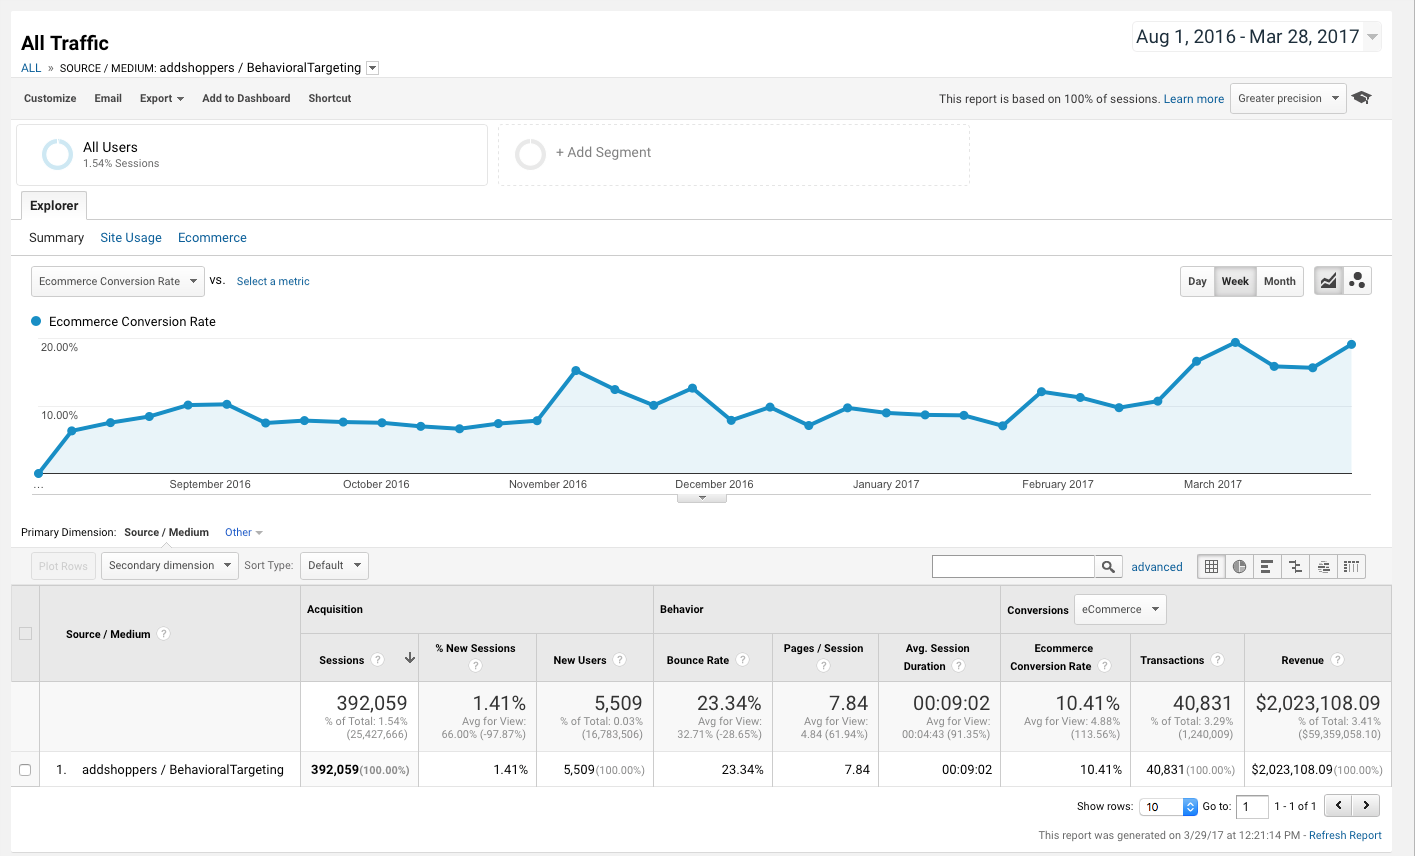Click the addshoppers / BehavioralTargeting row name
This screenshot has height=856, width=1415.
183,769
